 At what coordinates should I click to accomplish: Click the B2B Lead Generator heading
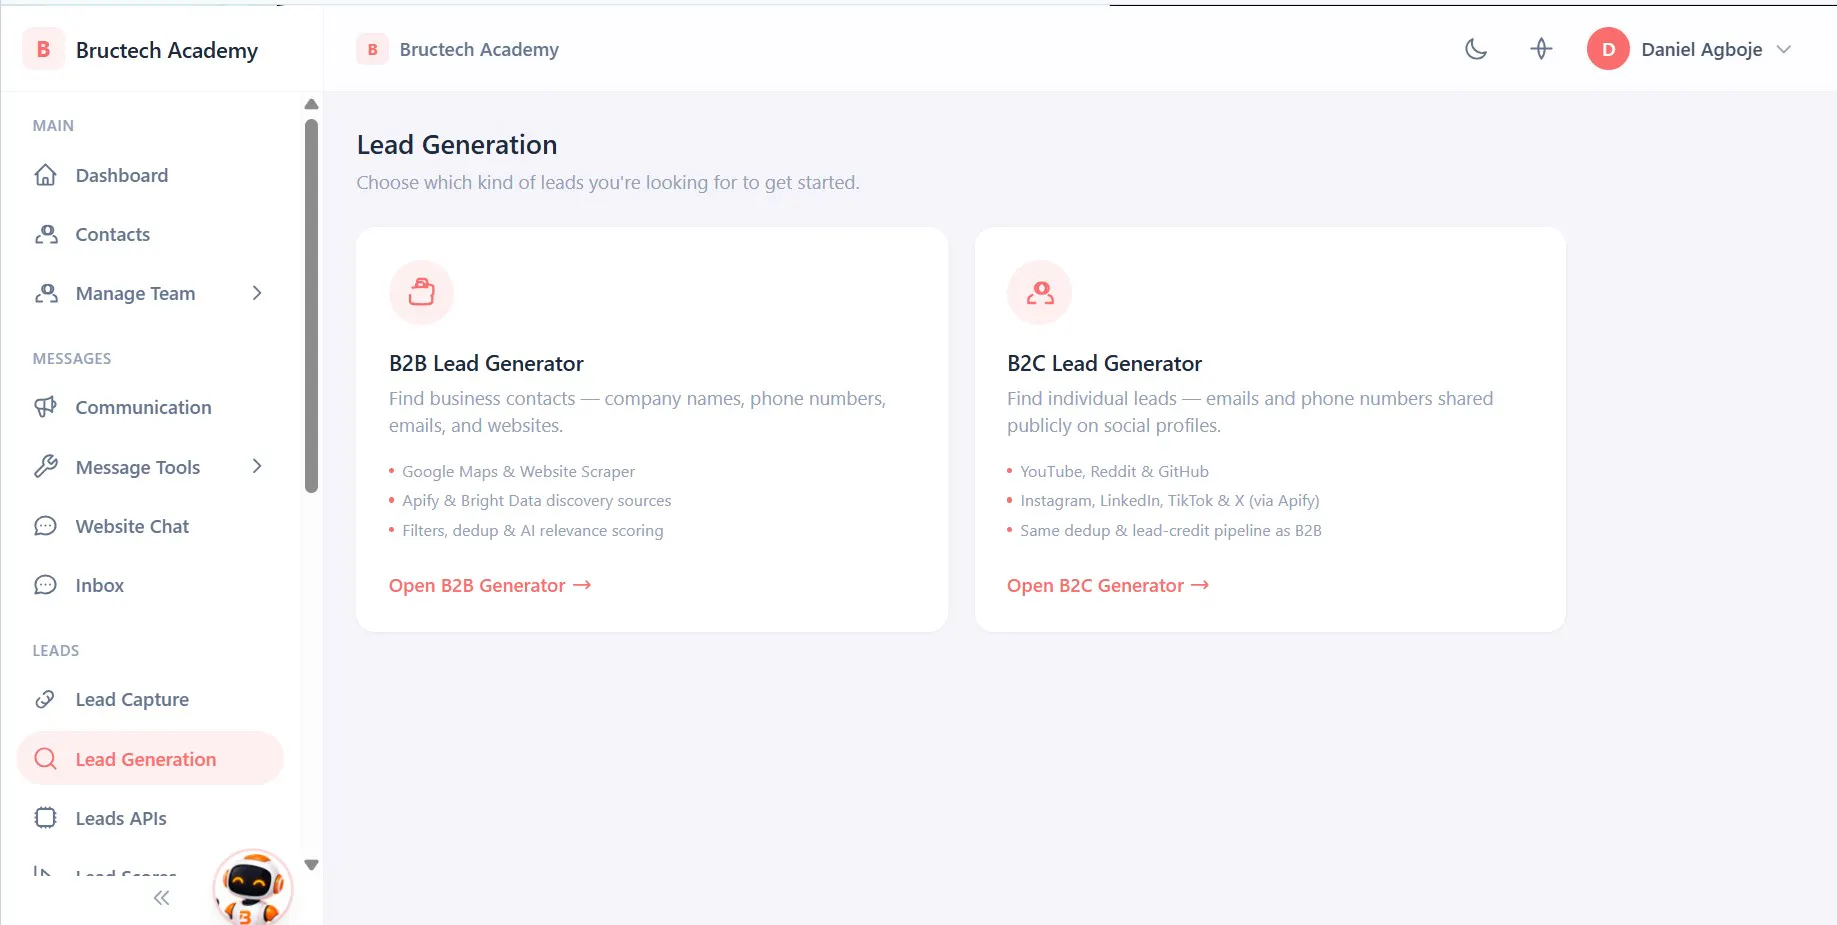pos(486,363)
